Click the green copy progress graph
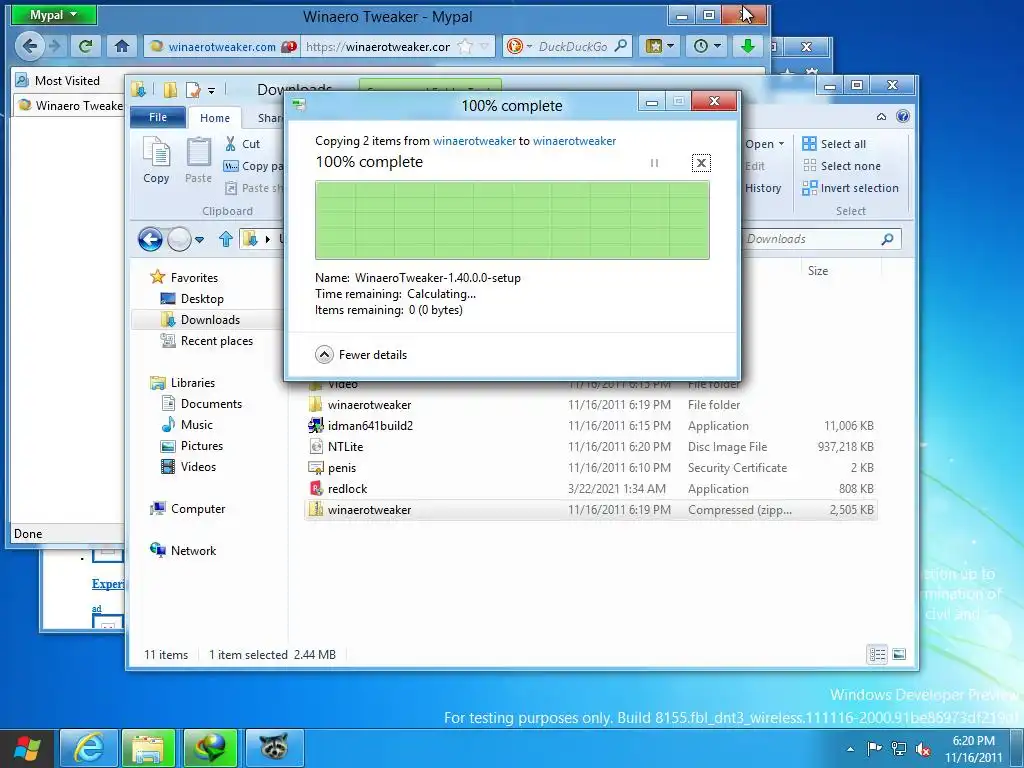Image resolution: width=1024 pixels, height=768 pixels. click(512, 220)
